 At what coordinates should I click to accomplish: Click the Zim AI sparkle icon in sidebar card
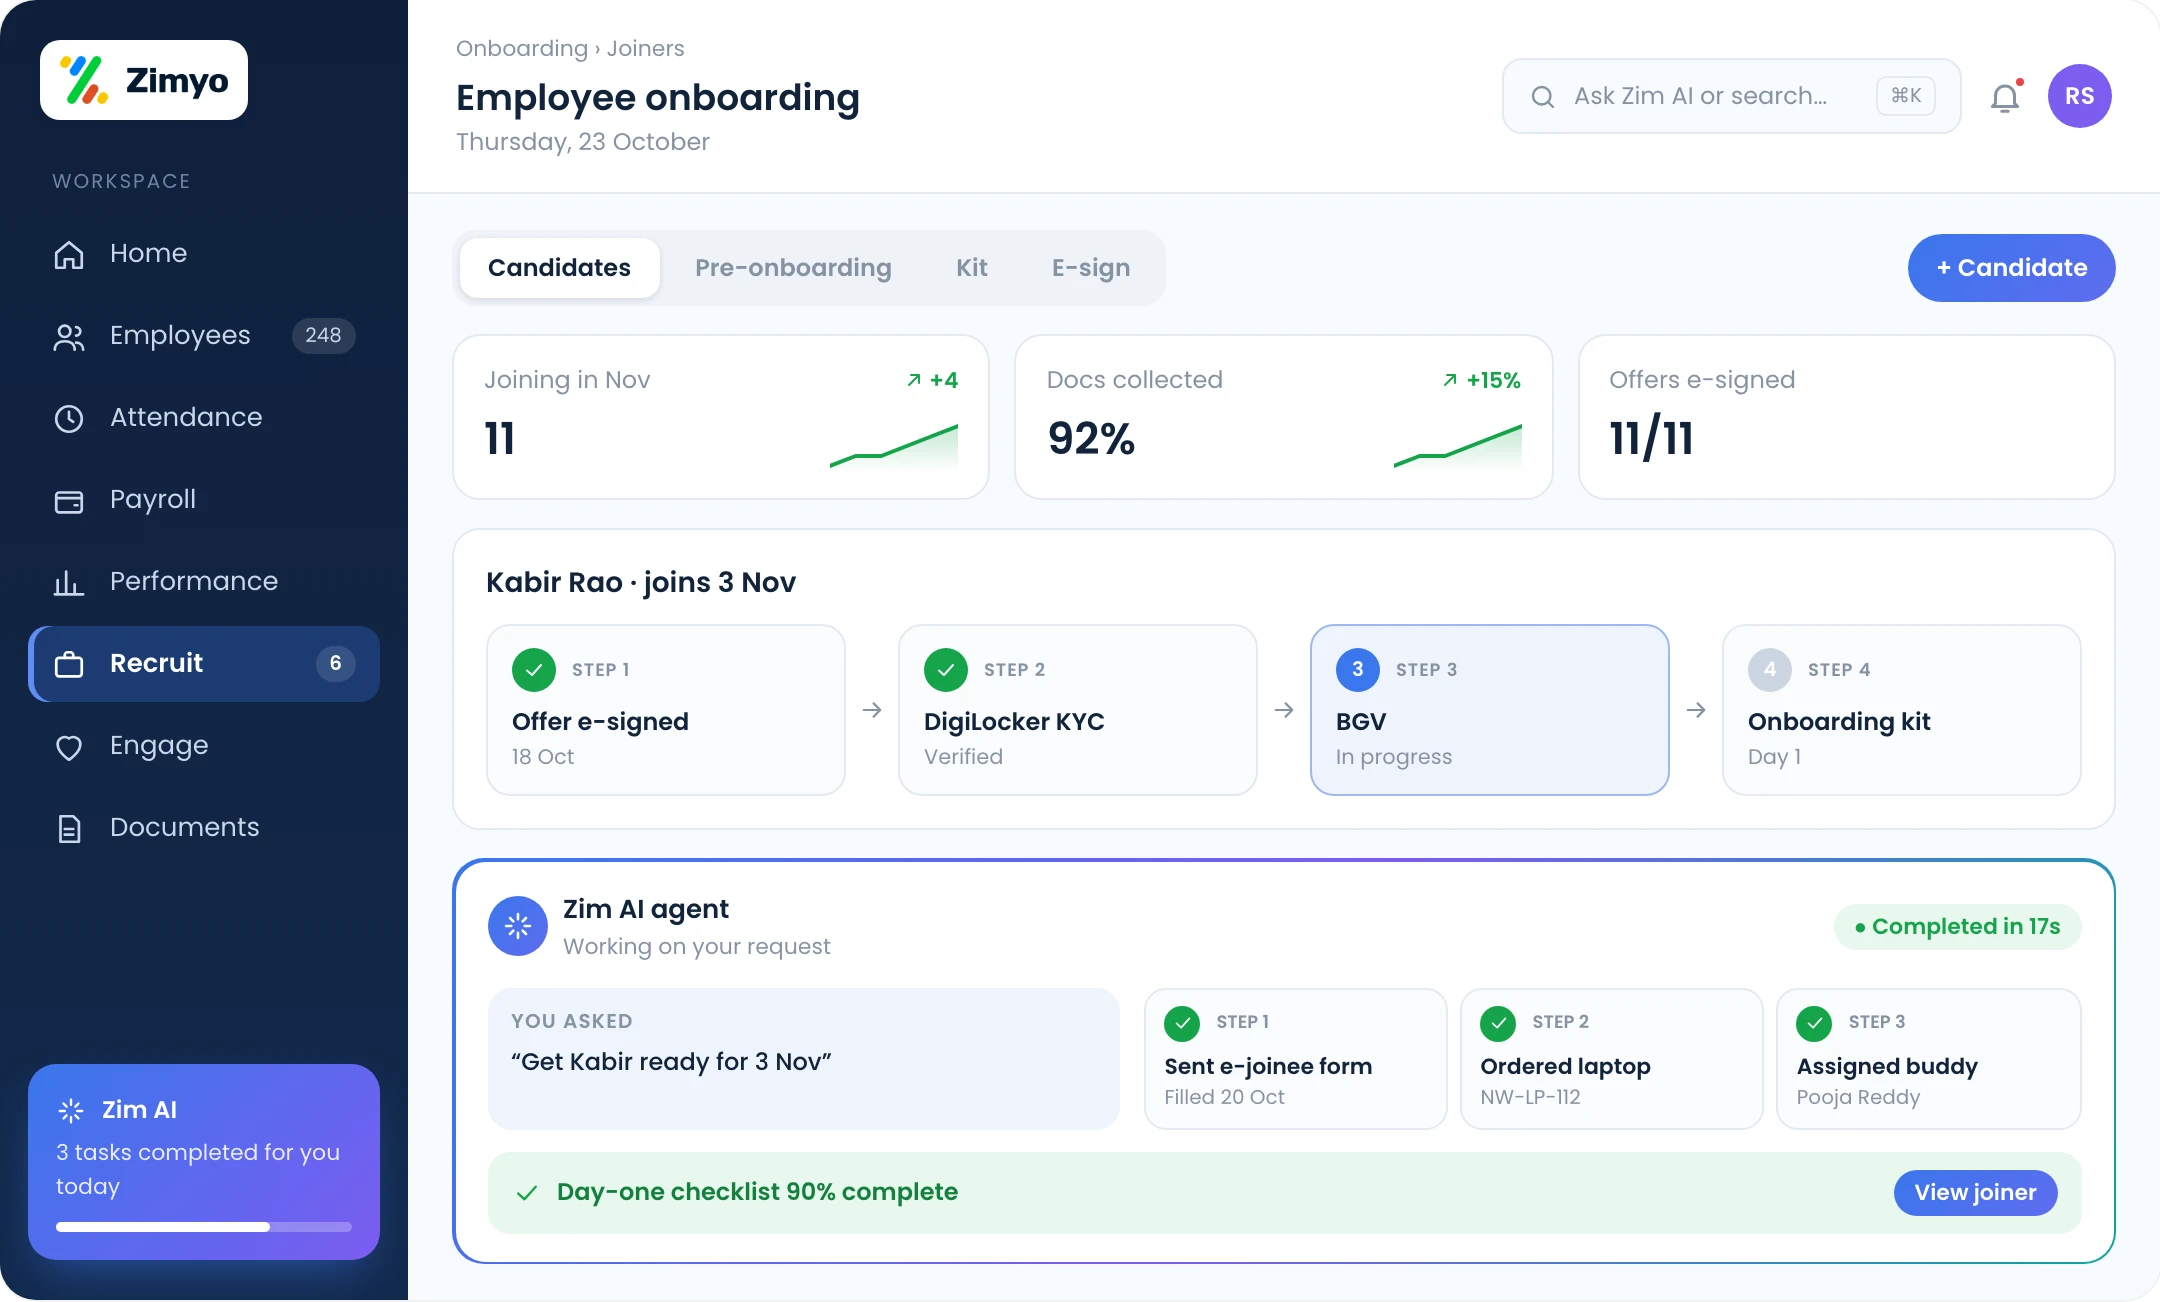point(71,1110)
